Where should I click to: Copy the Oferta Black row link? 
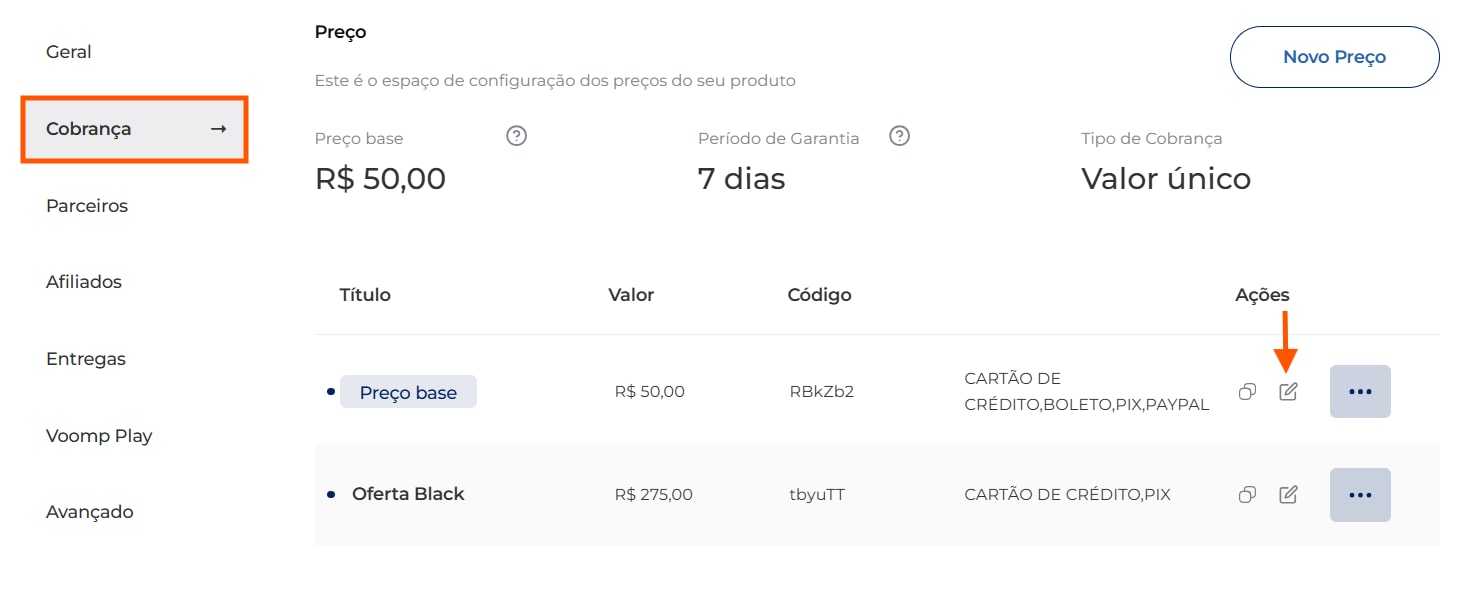1247,494
